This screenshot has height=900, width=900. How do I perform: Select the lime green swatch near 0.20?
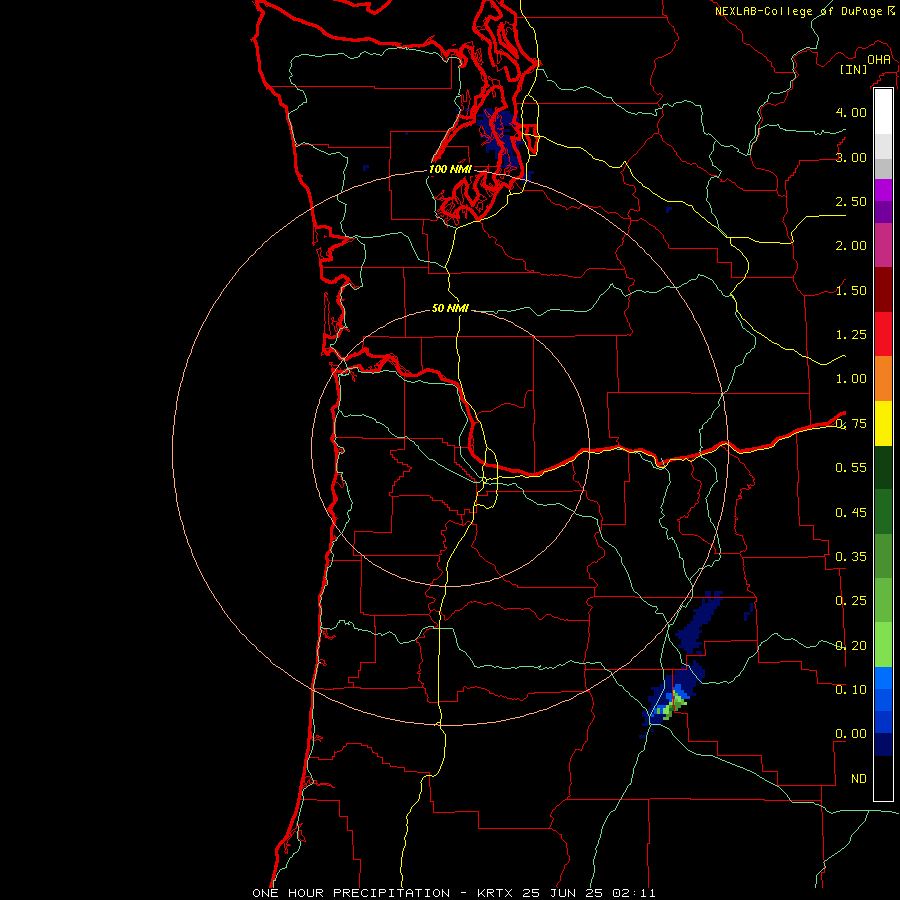pyautogui.click(x=883, y=645)
